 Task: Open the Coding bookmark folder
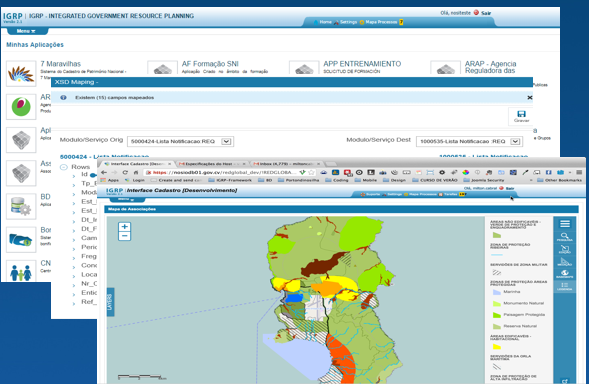(337, 180)
